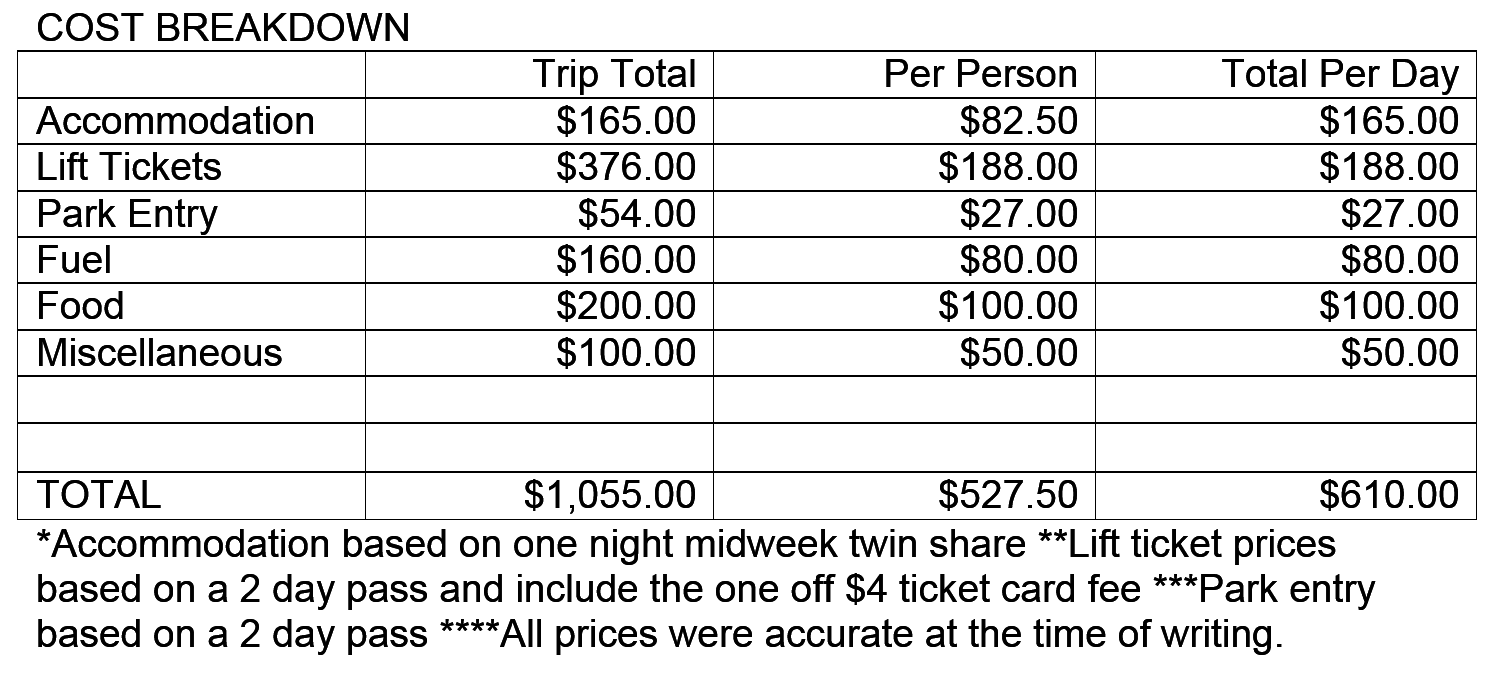Click the $376.00 Lift Tickets trip total
The width and height of the screenshot is (1494, 679).
tap(625, 167)
